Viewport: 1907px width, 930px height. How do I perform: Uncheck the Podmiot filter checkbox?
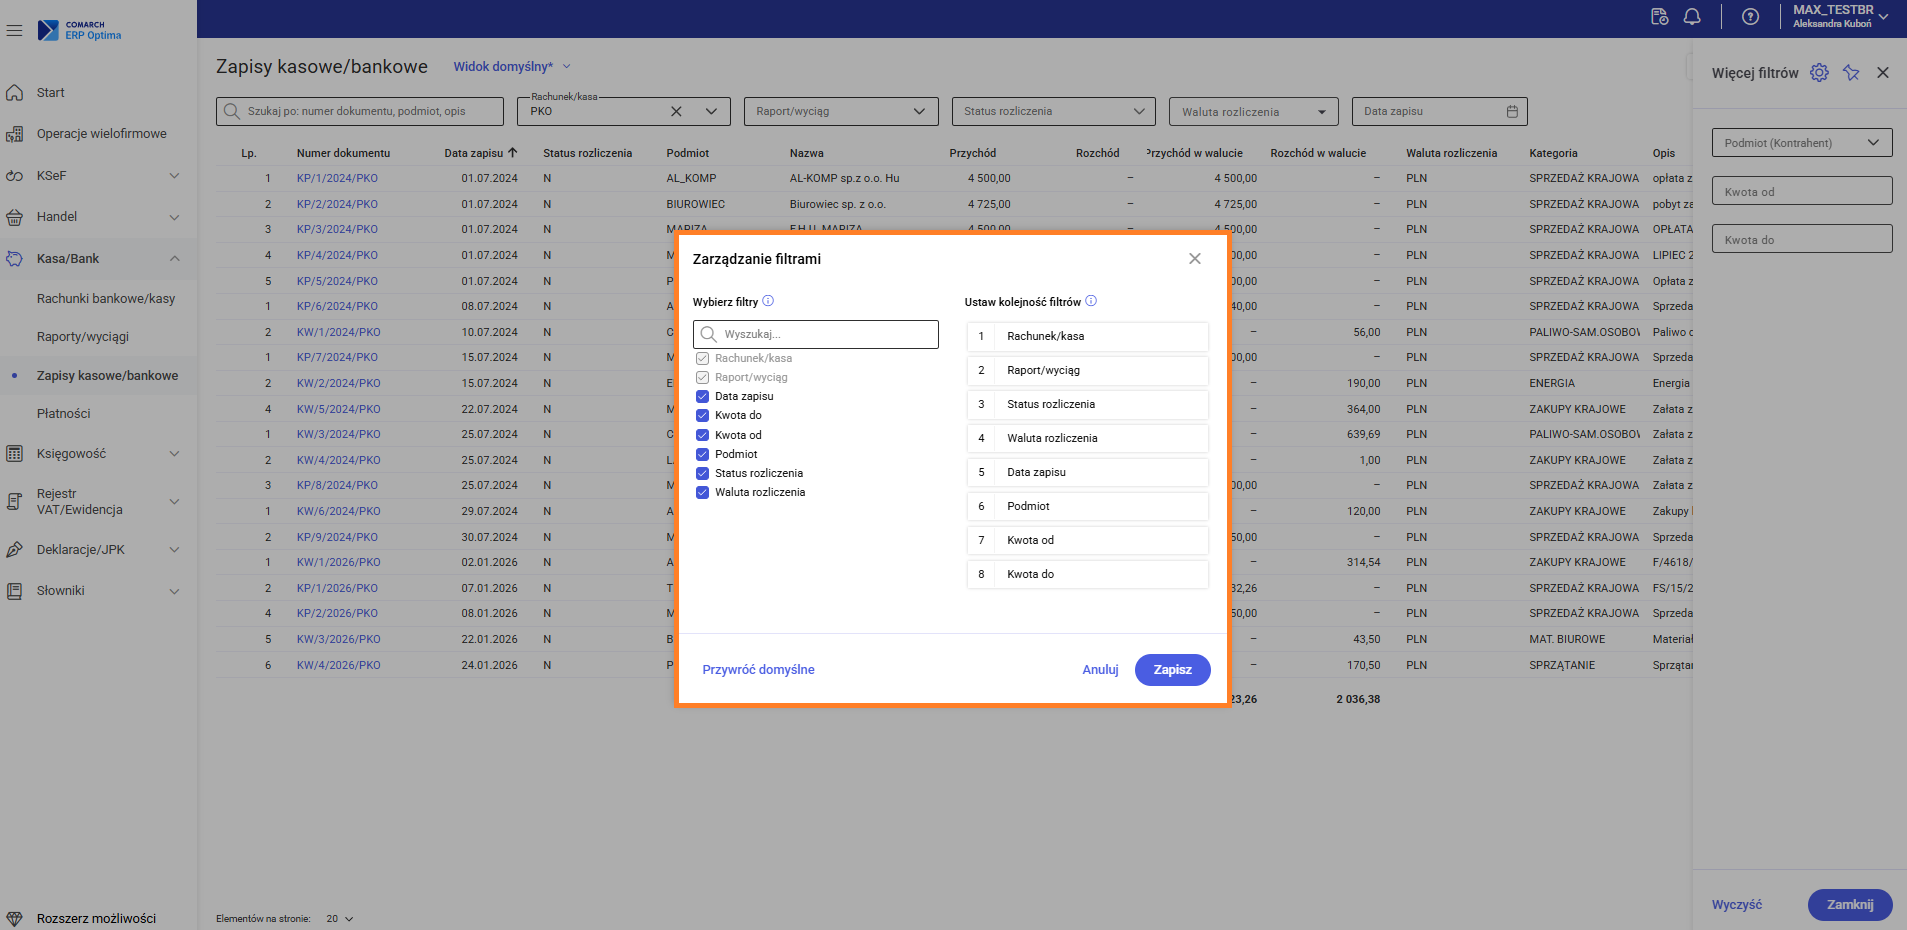tap(702, 454)
